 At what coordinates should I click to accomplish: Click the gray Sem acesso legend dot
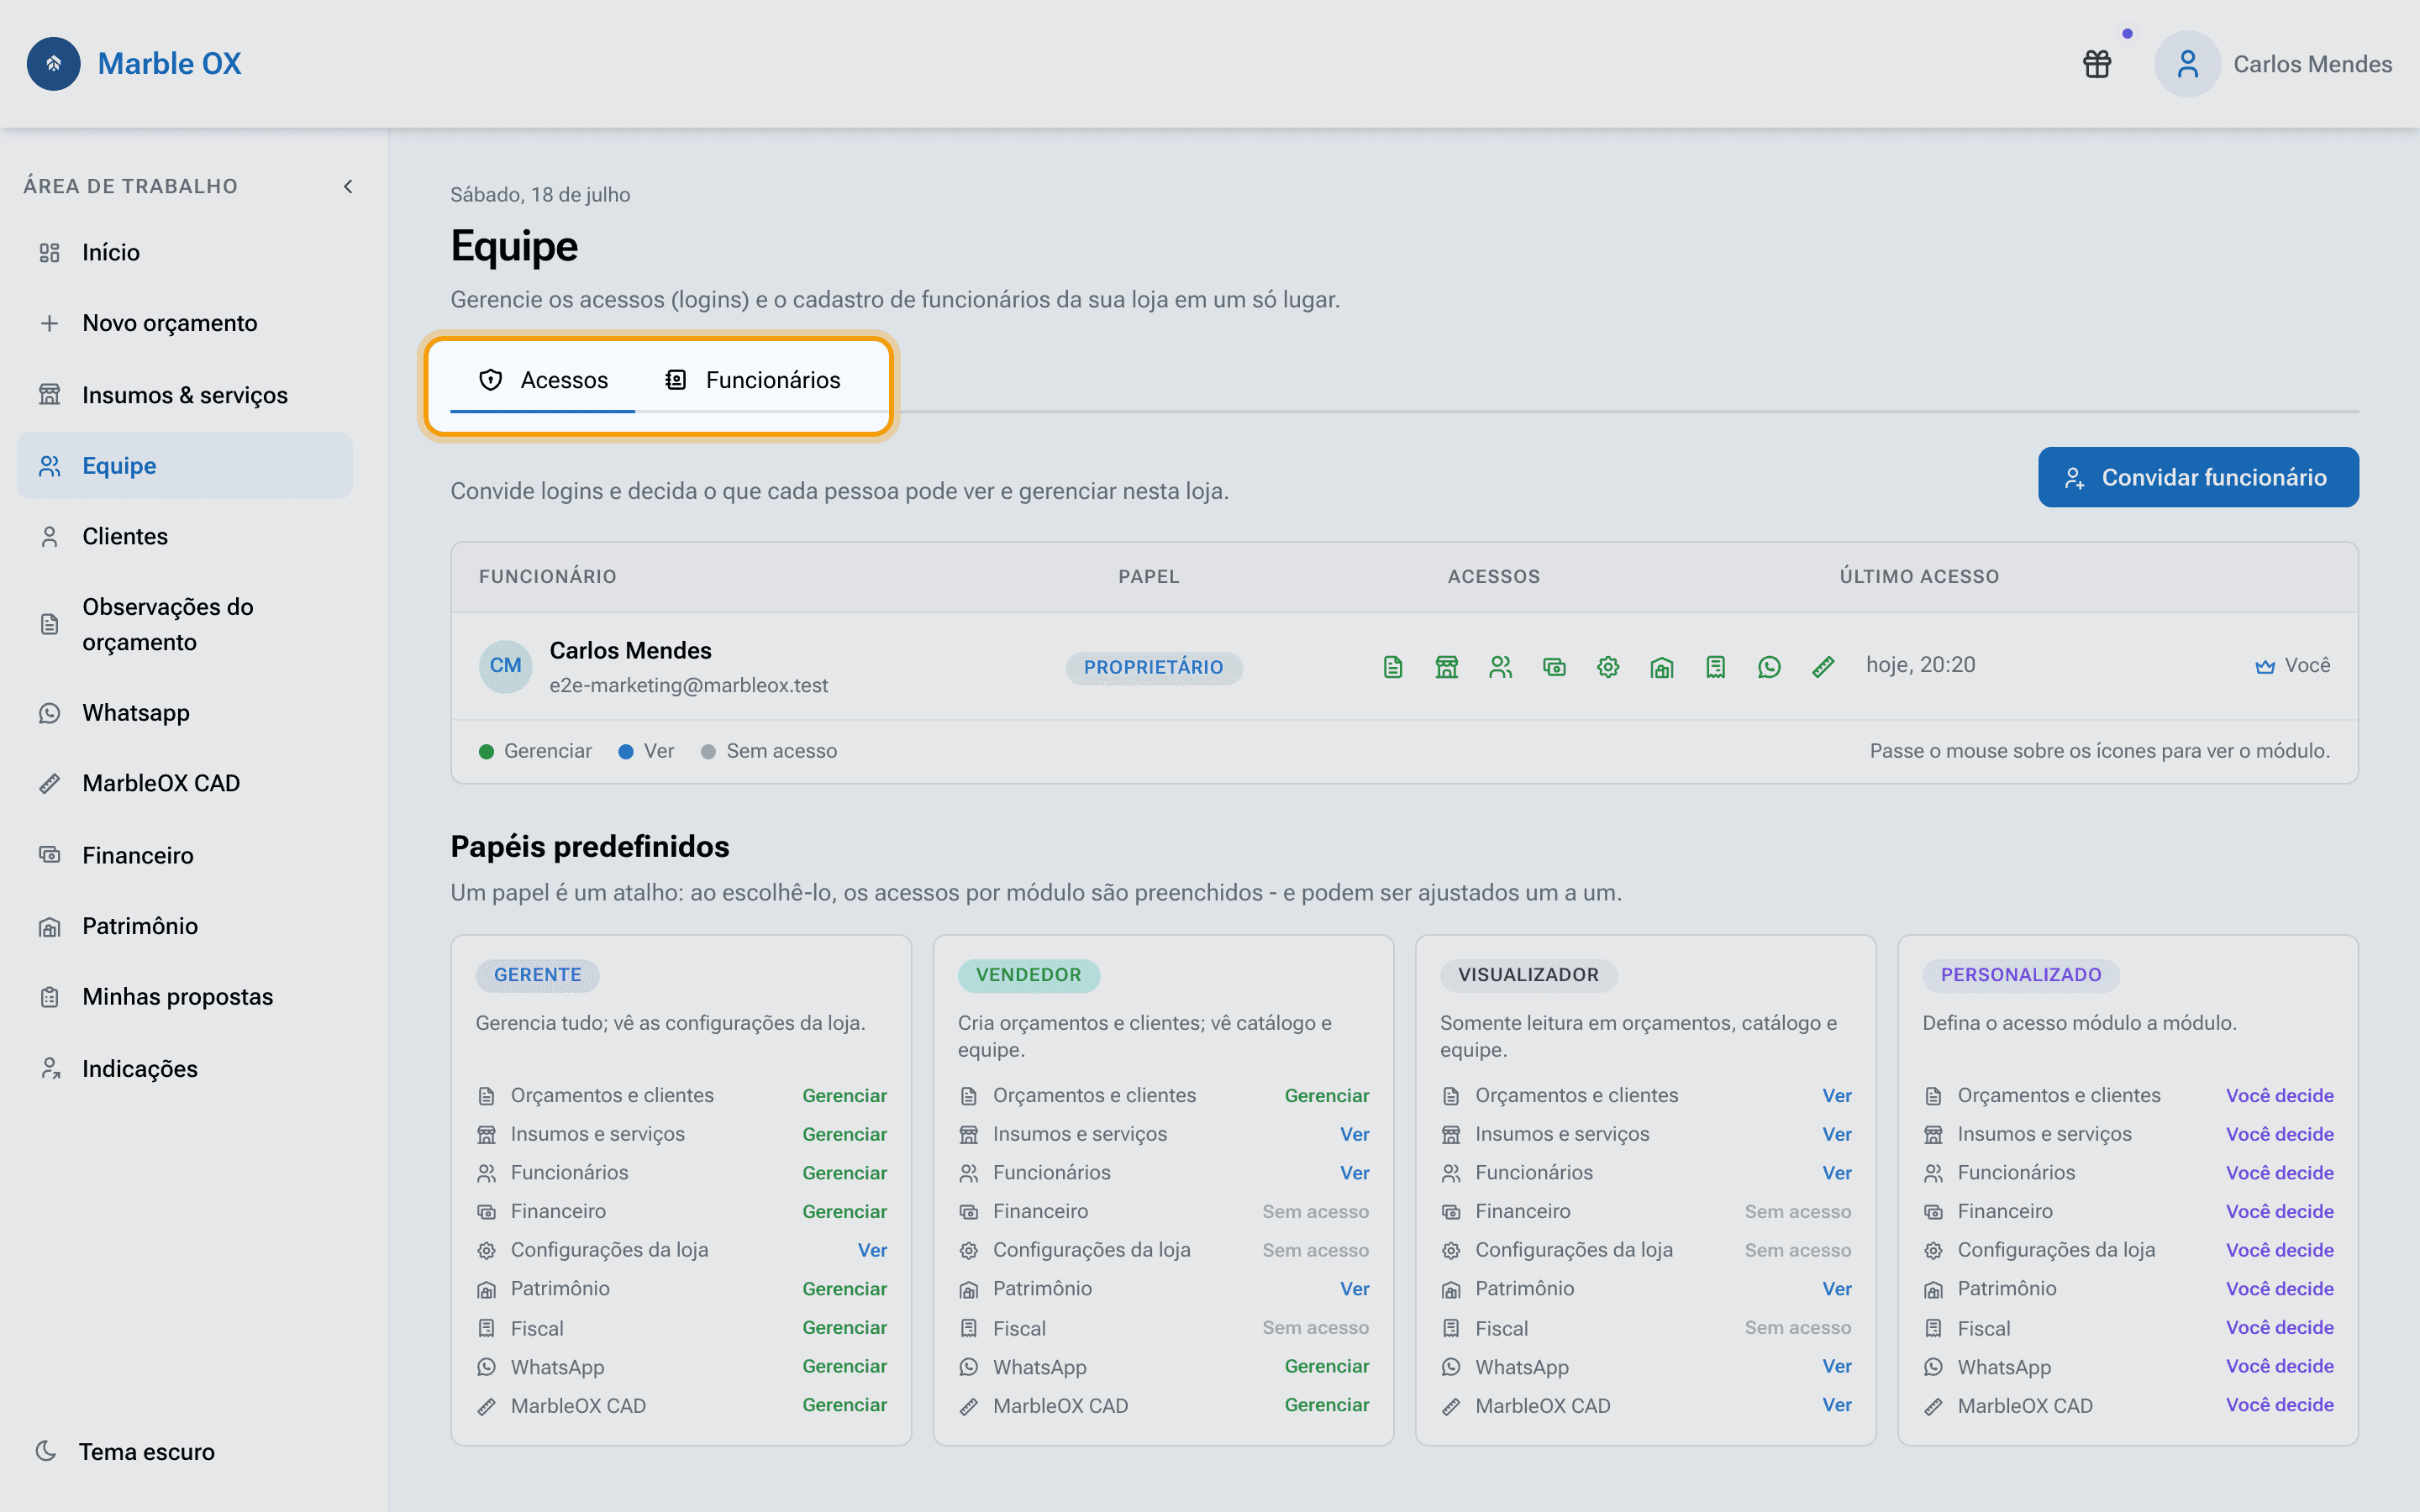(708, 751)
